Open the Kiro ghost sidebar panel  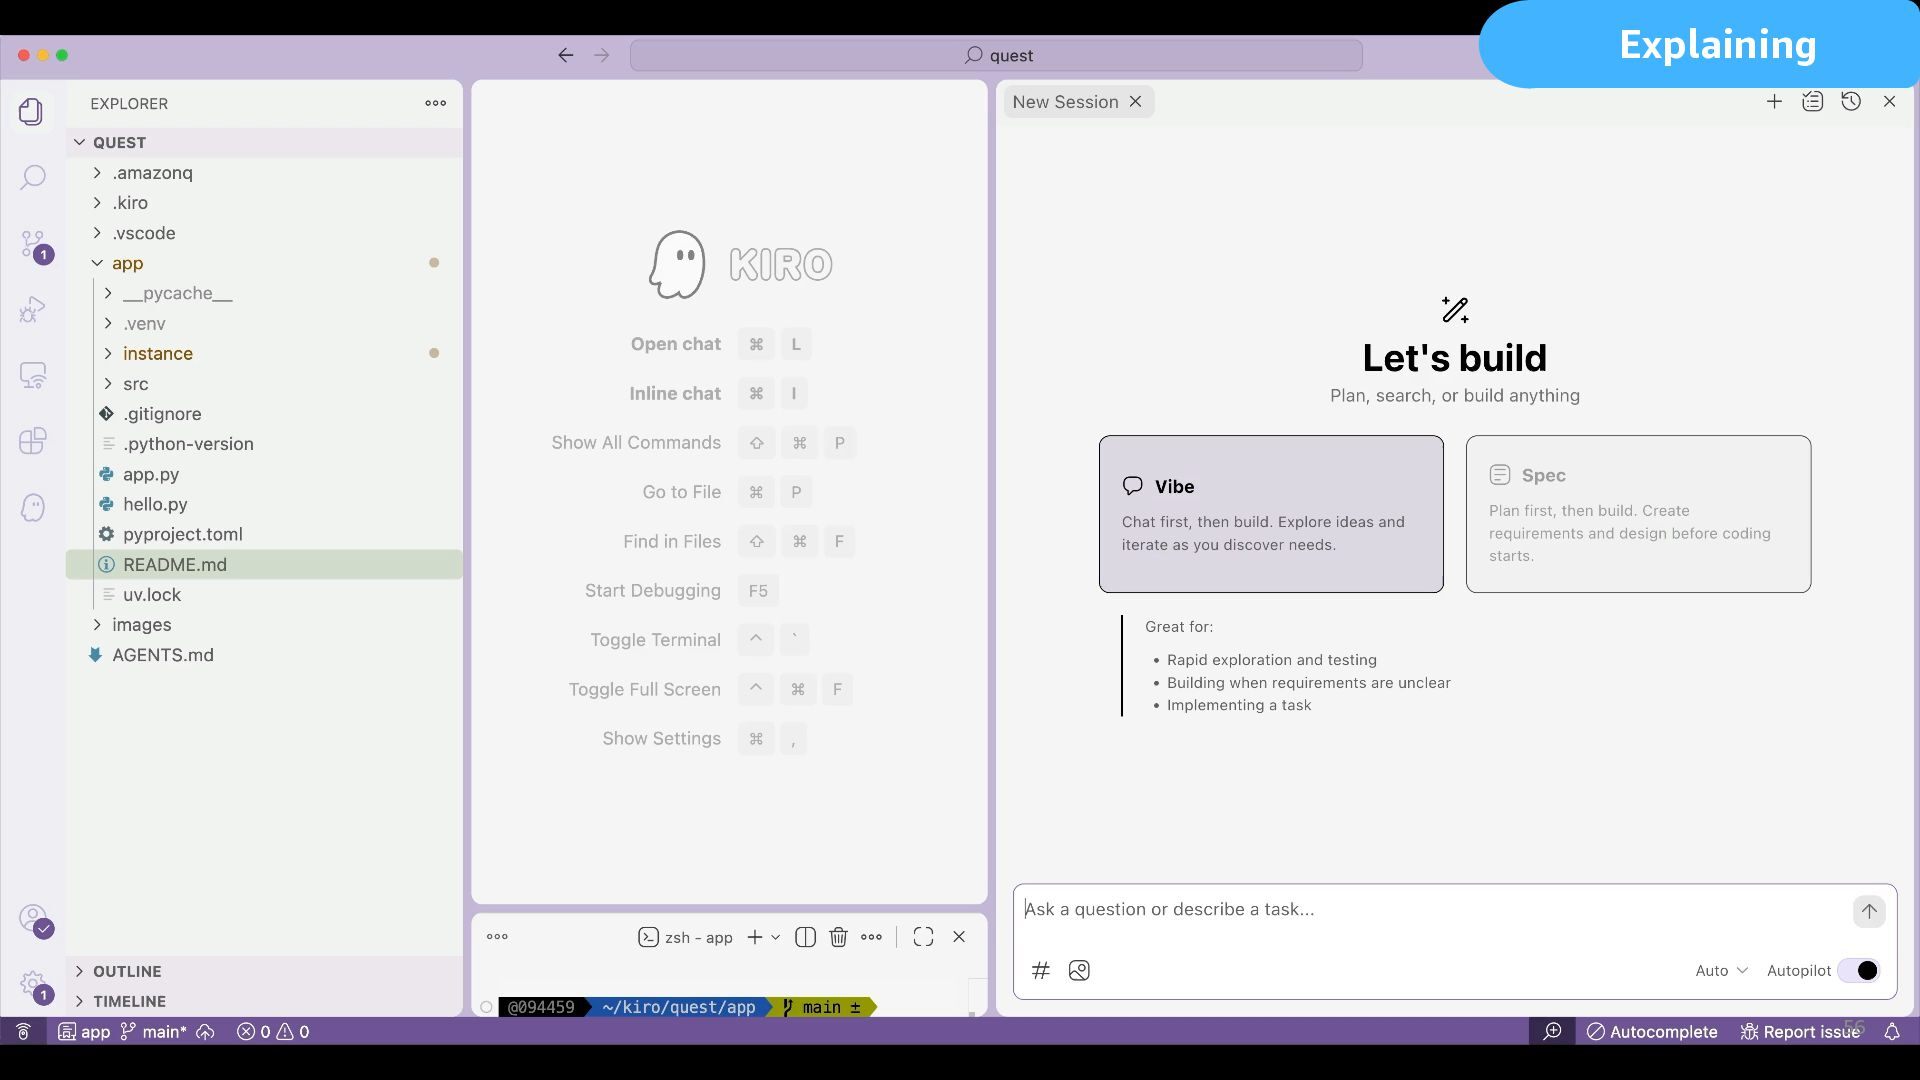32,508
